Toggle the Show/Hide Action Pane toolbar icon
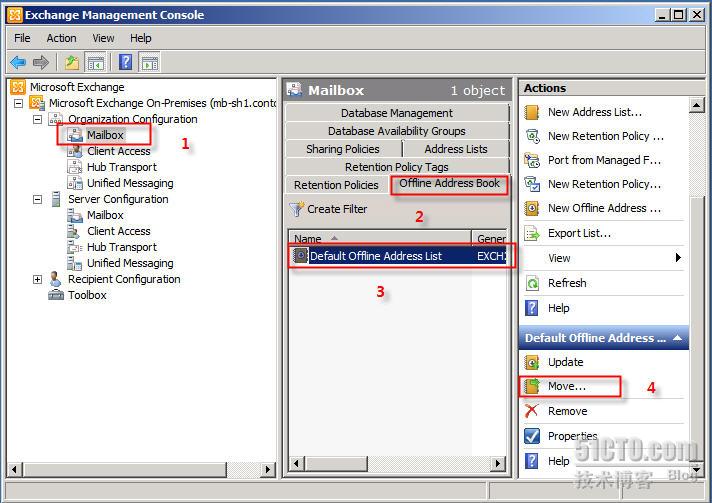This screenshot has height=503, width=712. (150, 62)
